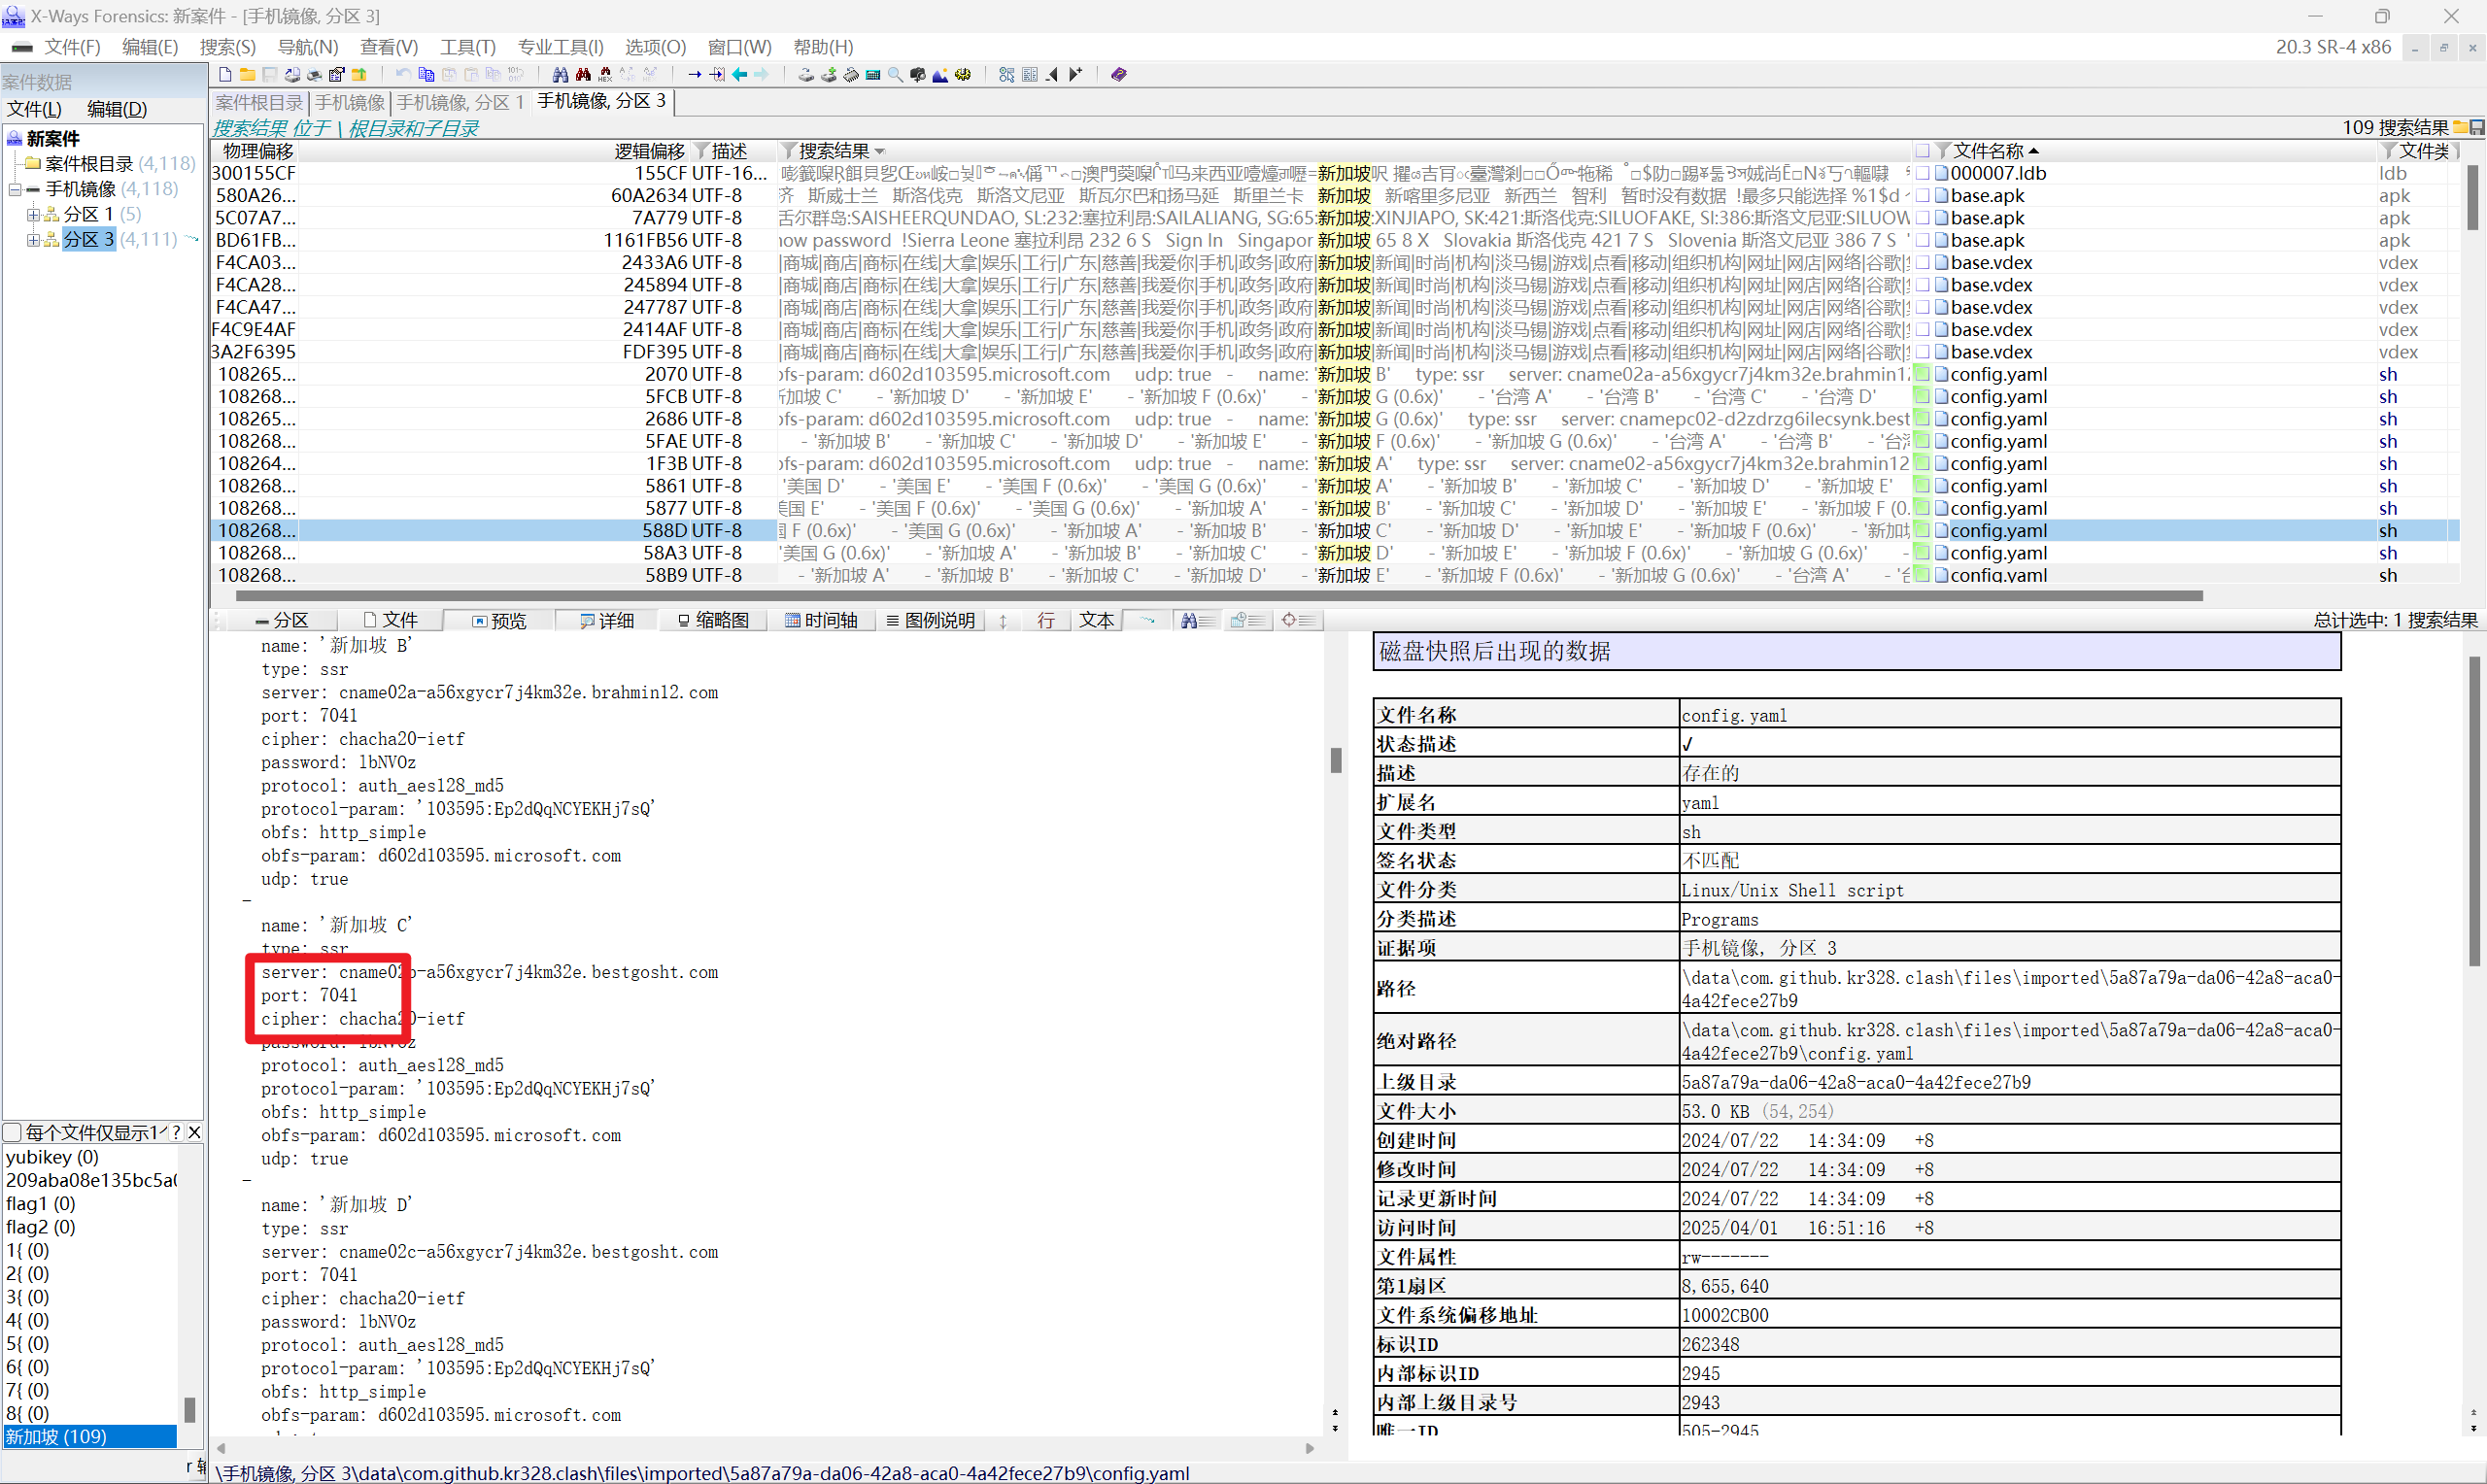Click the 搜索结果 位于 根目录和子目录 link
Screen dimensions: 2487x1484
pyautogui.click(x=345, y=128)
